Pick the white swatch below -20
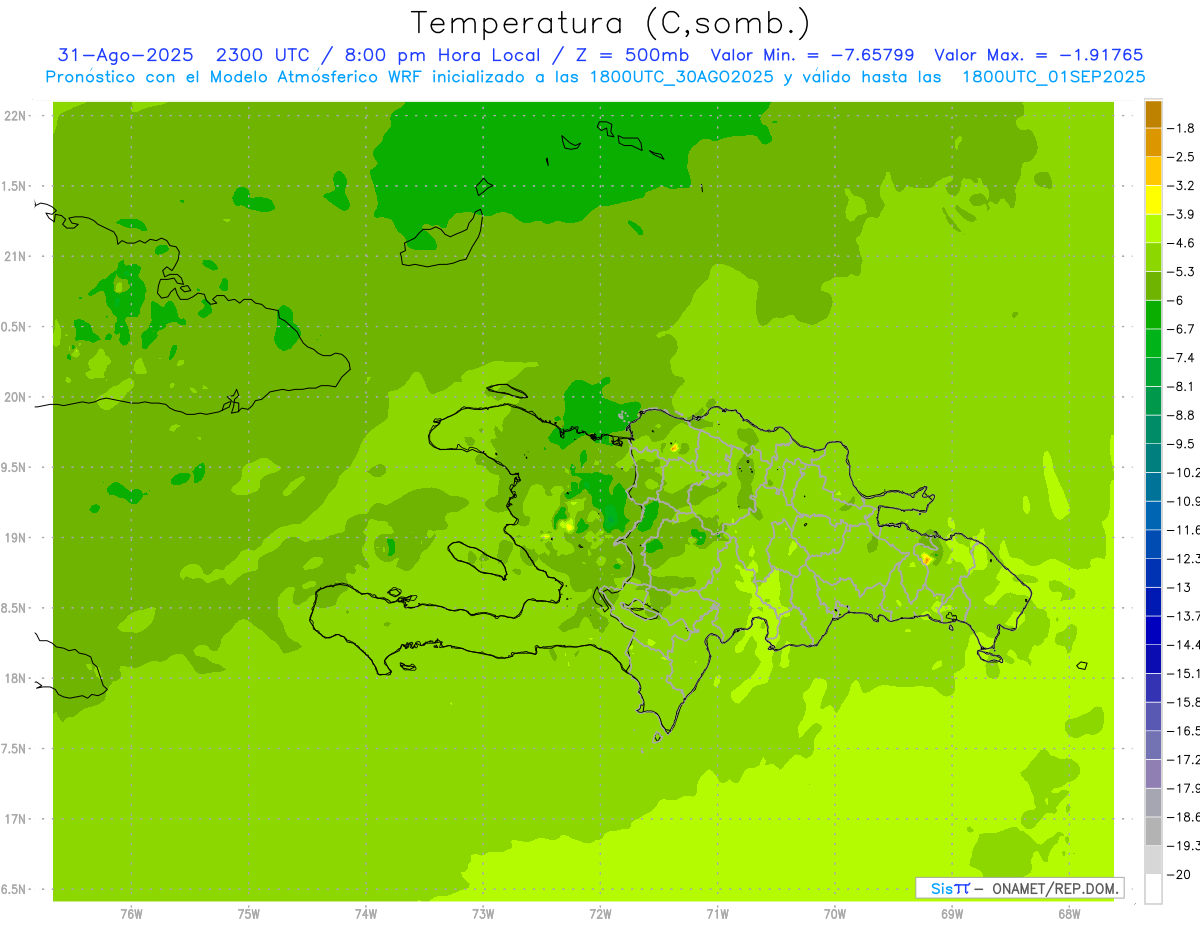Viewport: 1200px width, 927px height. coord(1153,888)
